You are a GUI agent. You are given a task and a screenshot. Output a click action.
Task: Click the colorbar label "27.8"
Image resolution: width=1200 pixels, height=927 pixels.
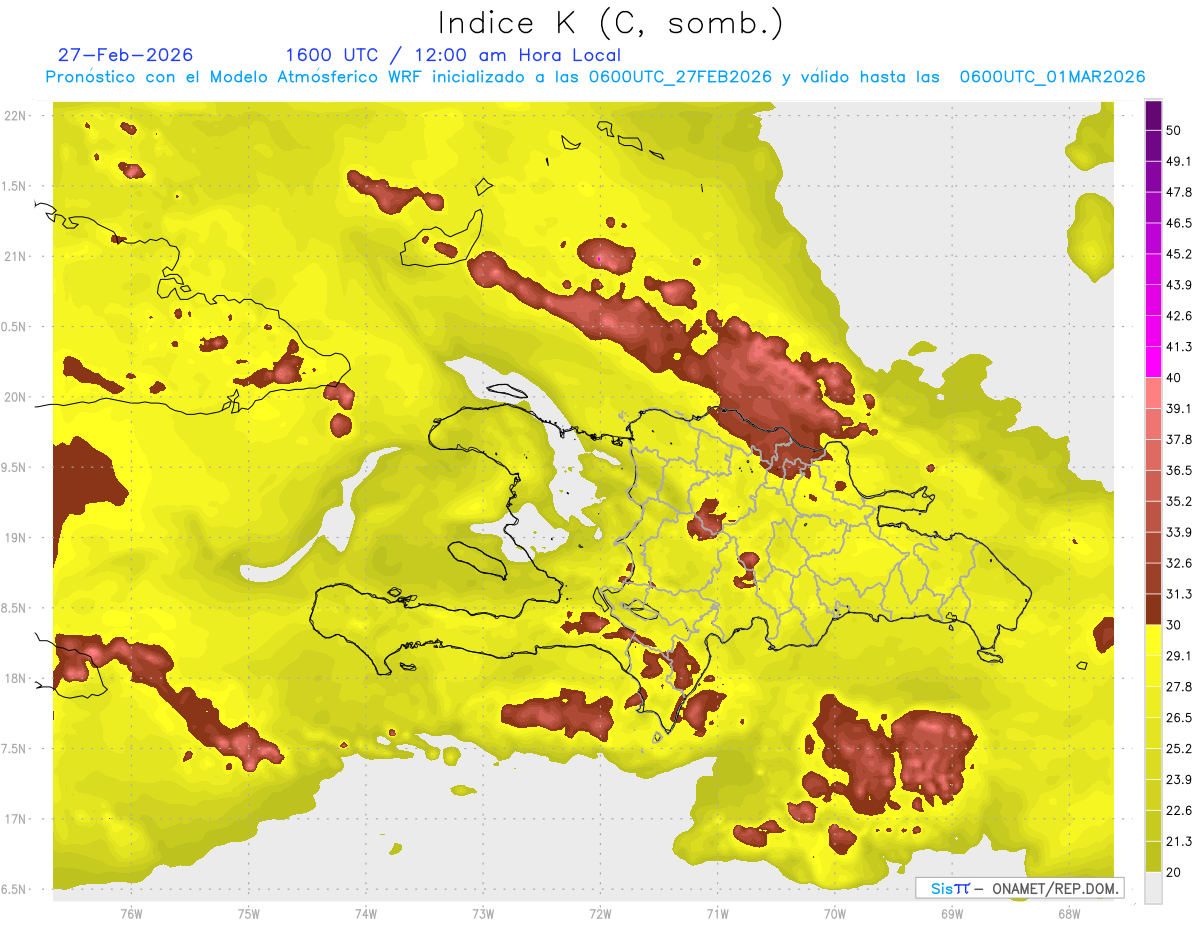click(1179, 686)
